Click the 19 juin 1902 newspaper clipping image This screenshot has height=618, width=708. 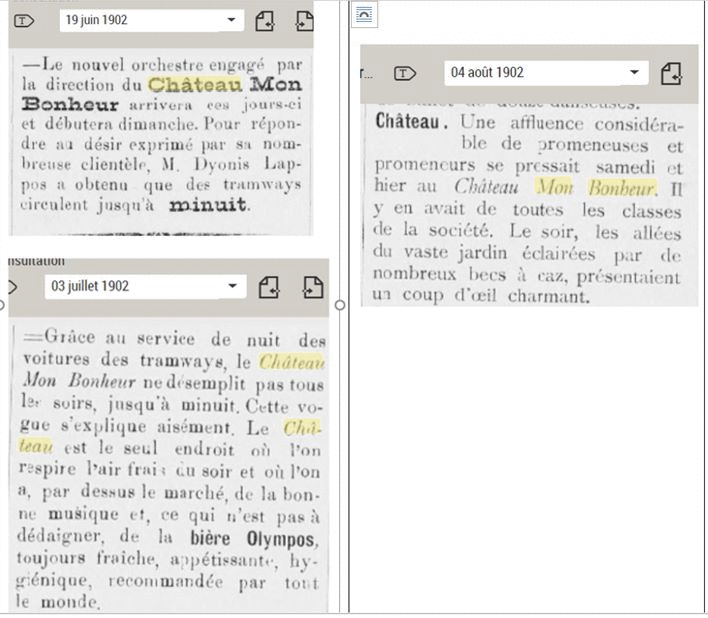click(161, 141)
